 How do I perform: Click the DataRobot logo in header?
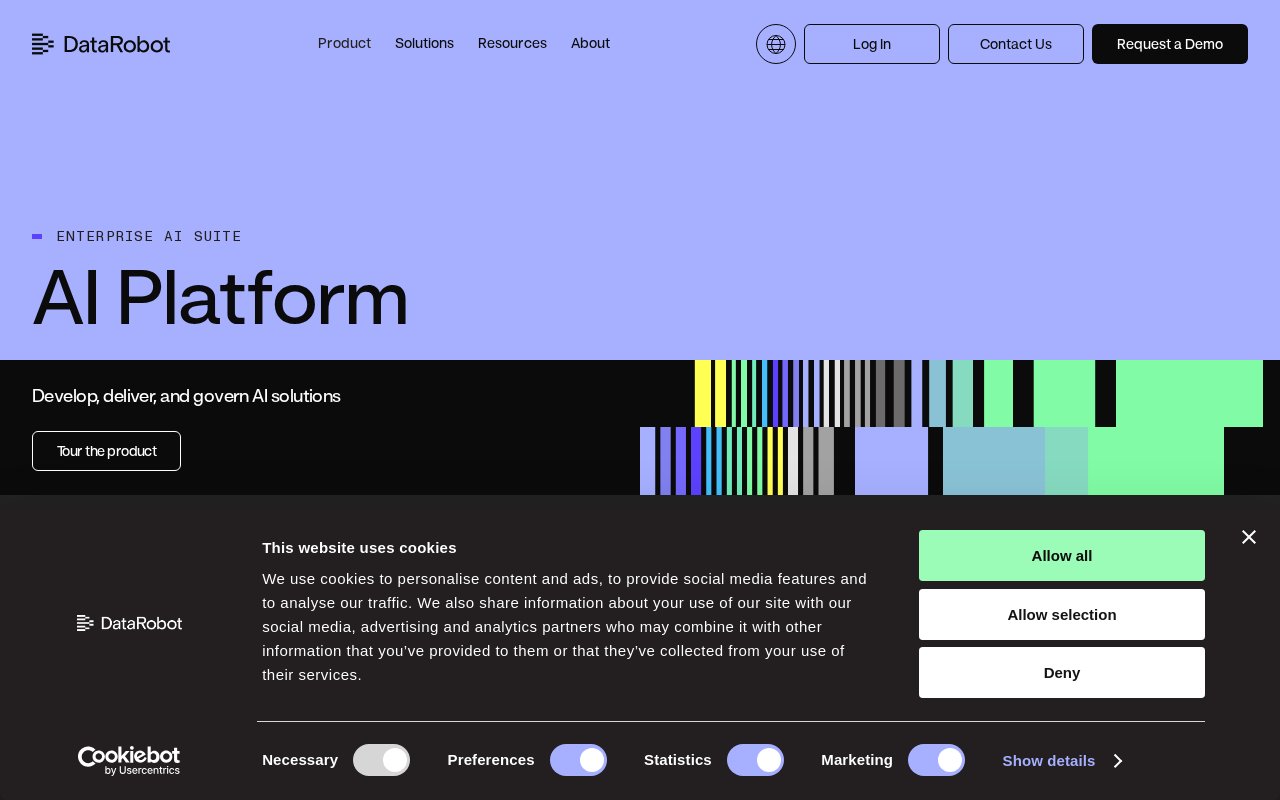101,44
